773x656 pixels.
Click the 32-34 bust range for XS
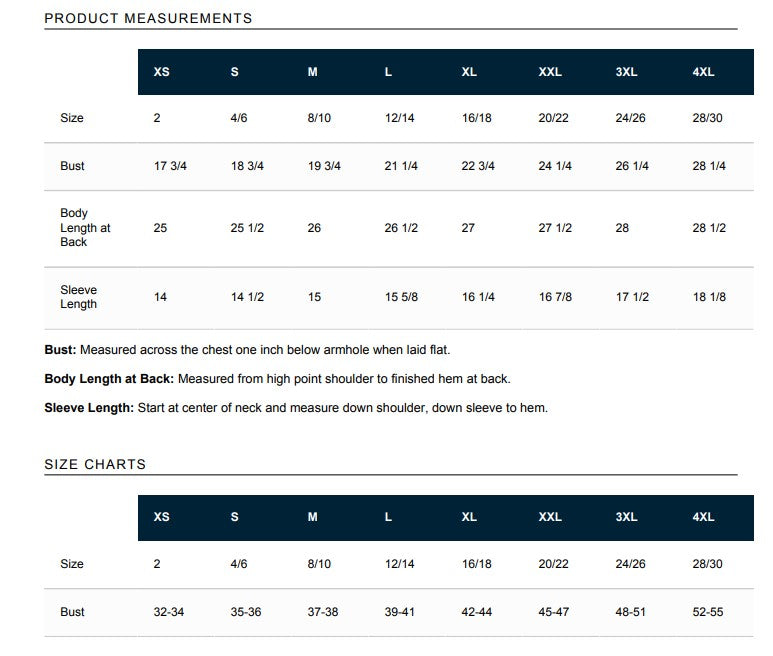tap(169, 612)
